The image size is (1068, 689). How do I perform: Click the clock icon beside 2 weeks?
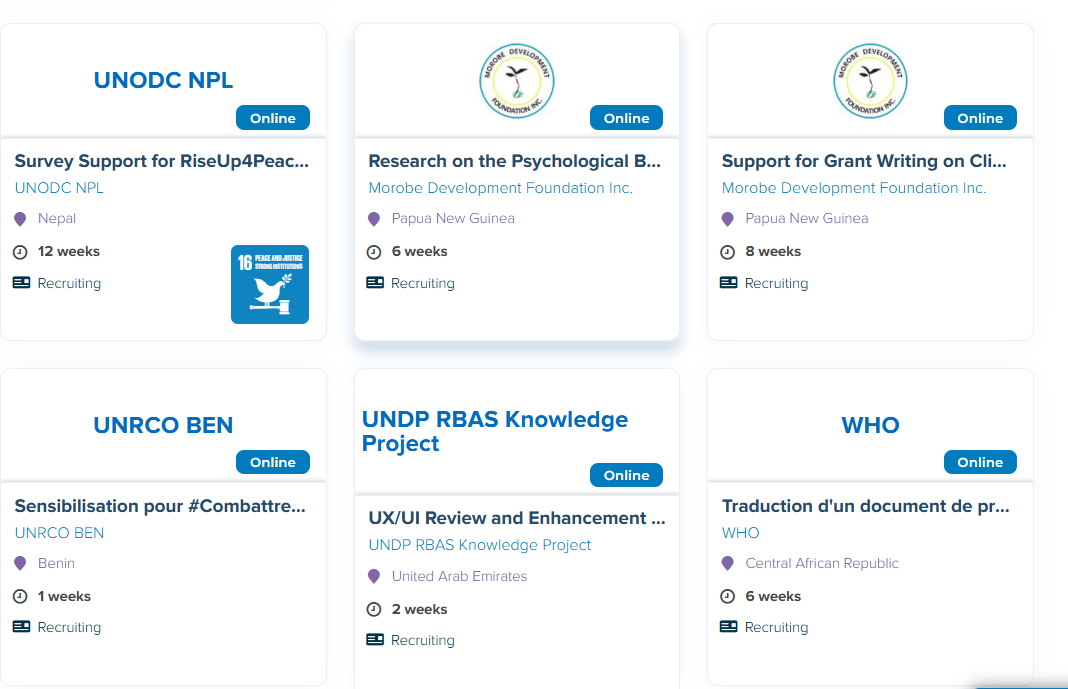click(x=374, y=609)
